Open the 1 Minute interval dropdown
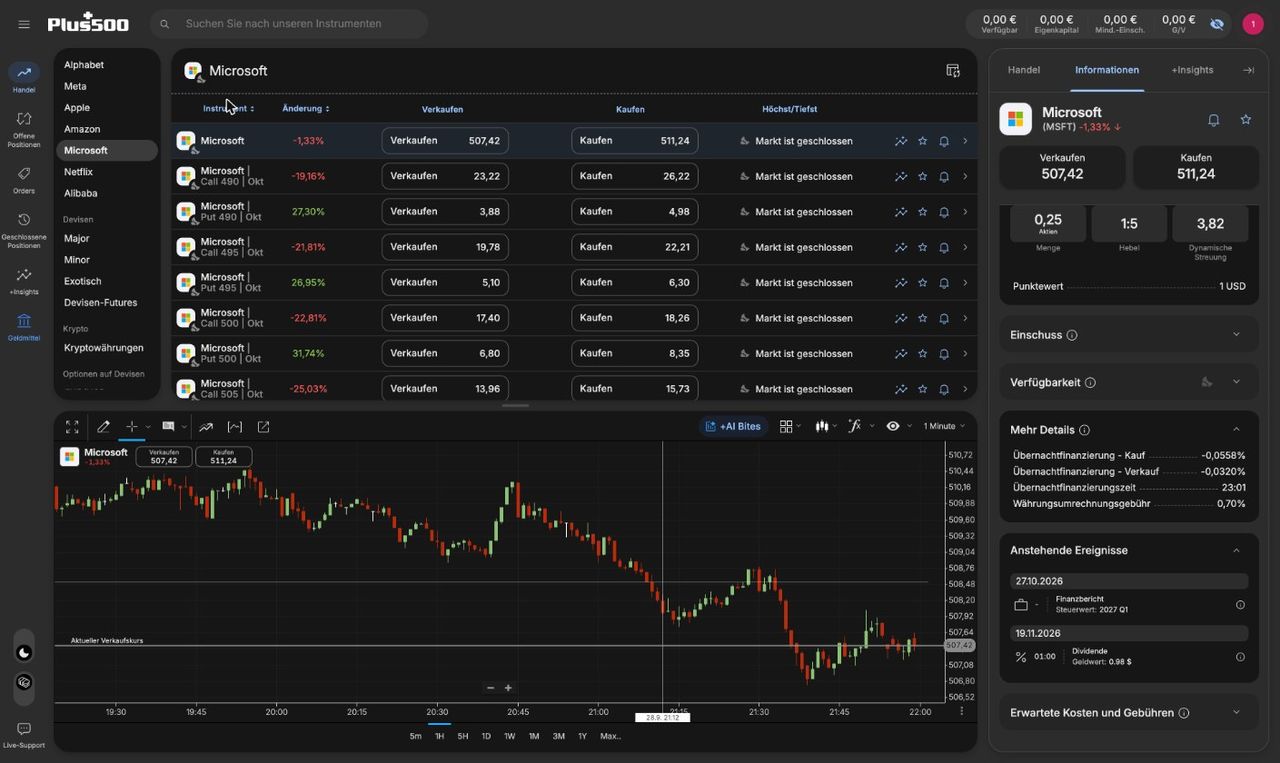Viewport: 1280px width, 763px height. point(944,426)
